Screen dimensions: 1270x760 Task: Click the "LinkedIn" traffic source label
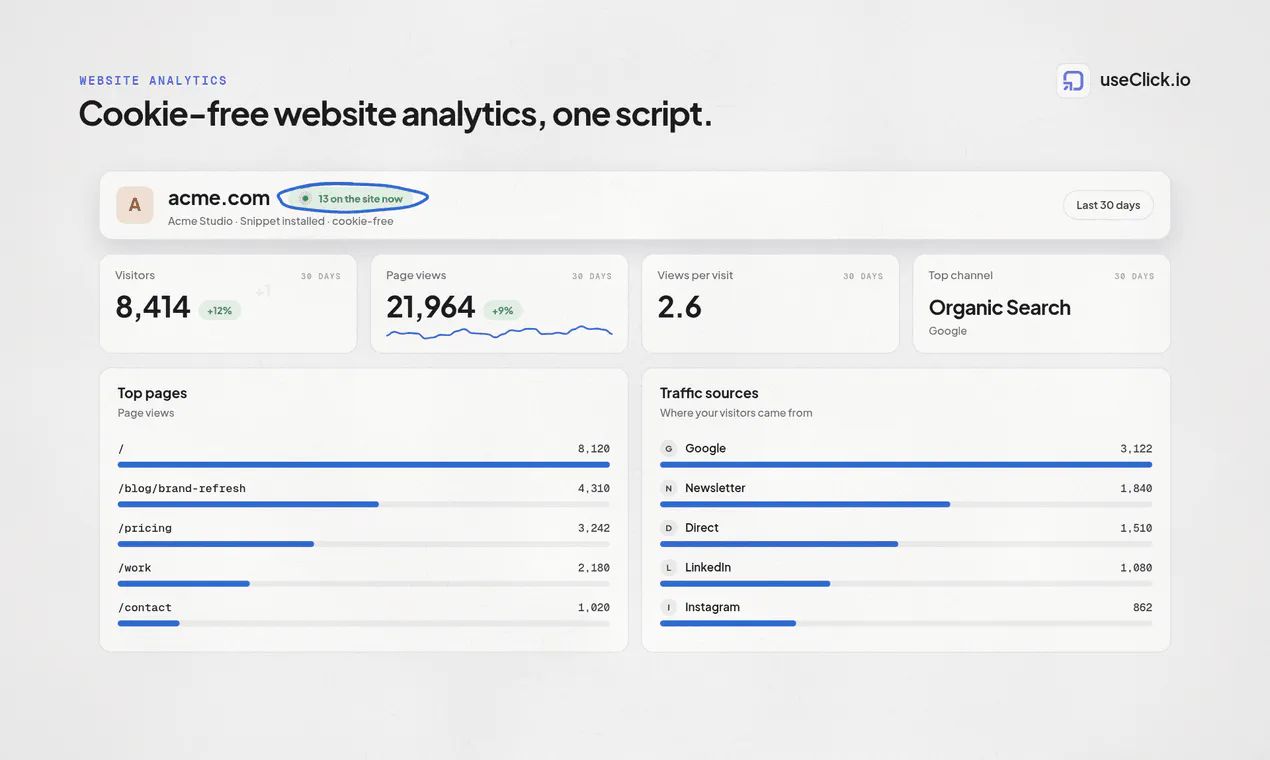[708, 568]
